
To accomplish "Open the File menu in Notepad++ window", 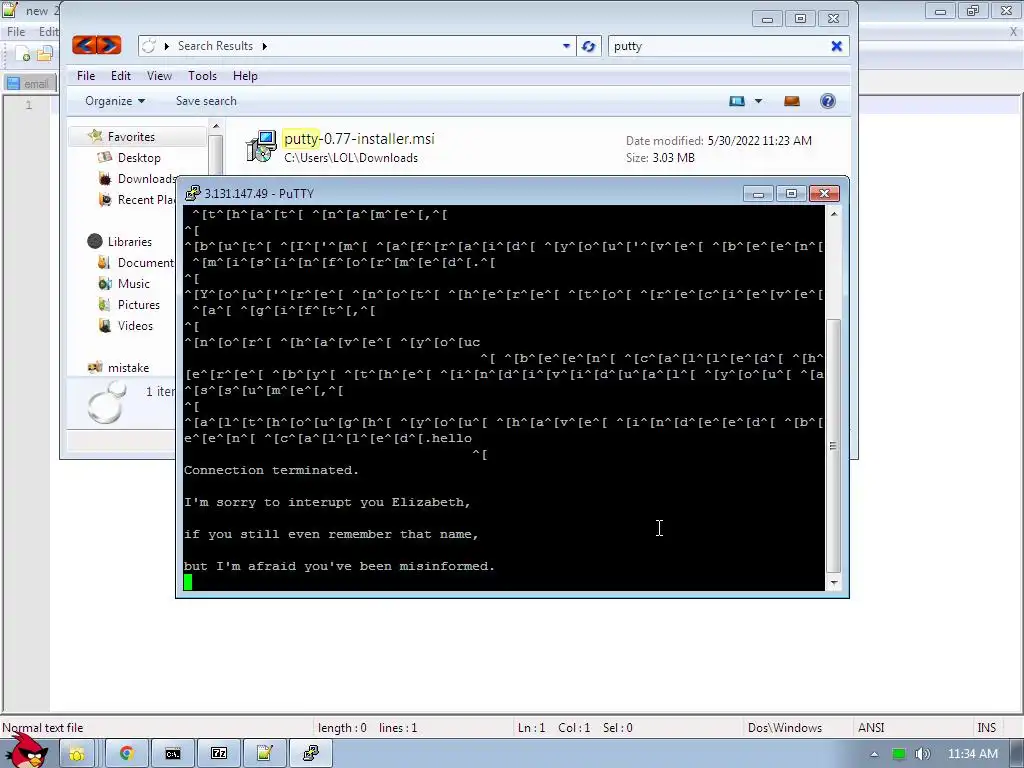I will click(x=16, y=31).
